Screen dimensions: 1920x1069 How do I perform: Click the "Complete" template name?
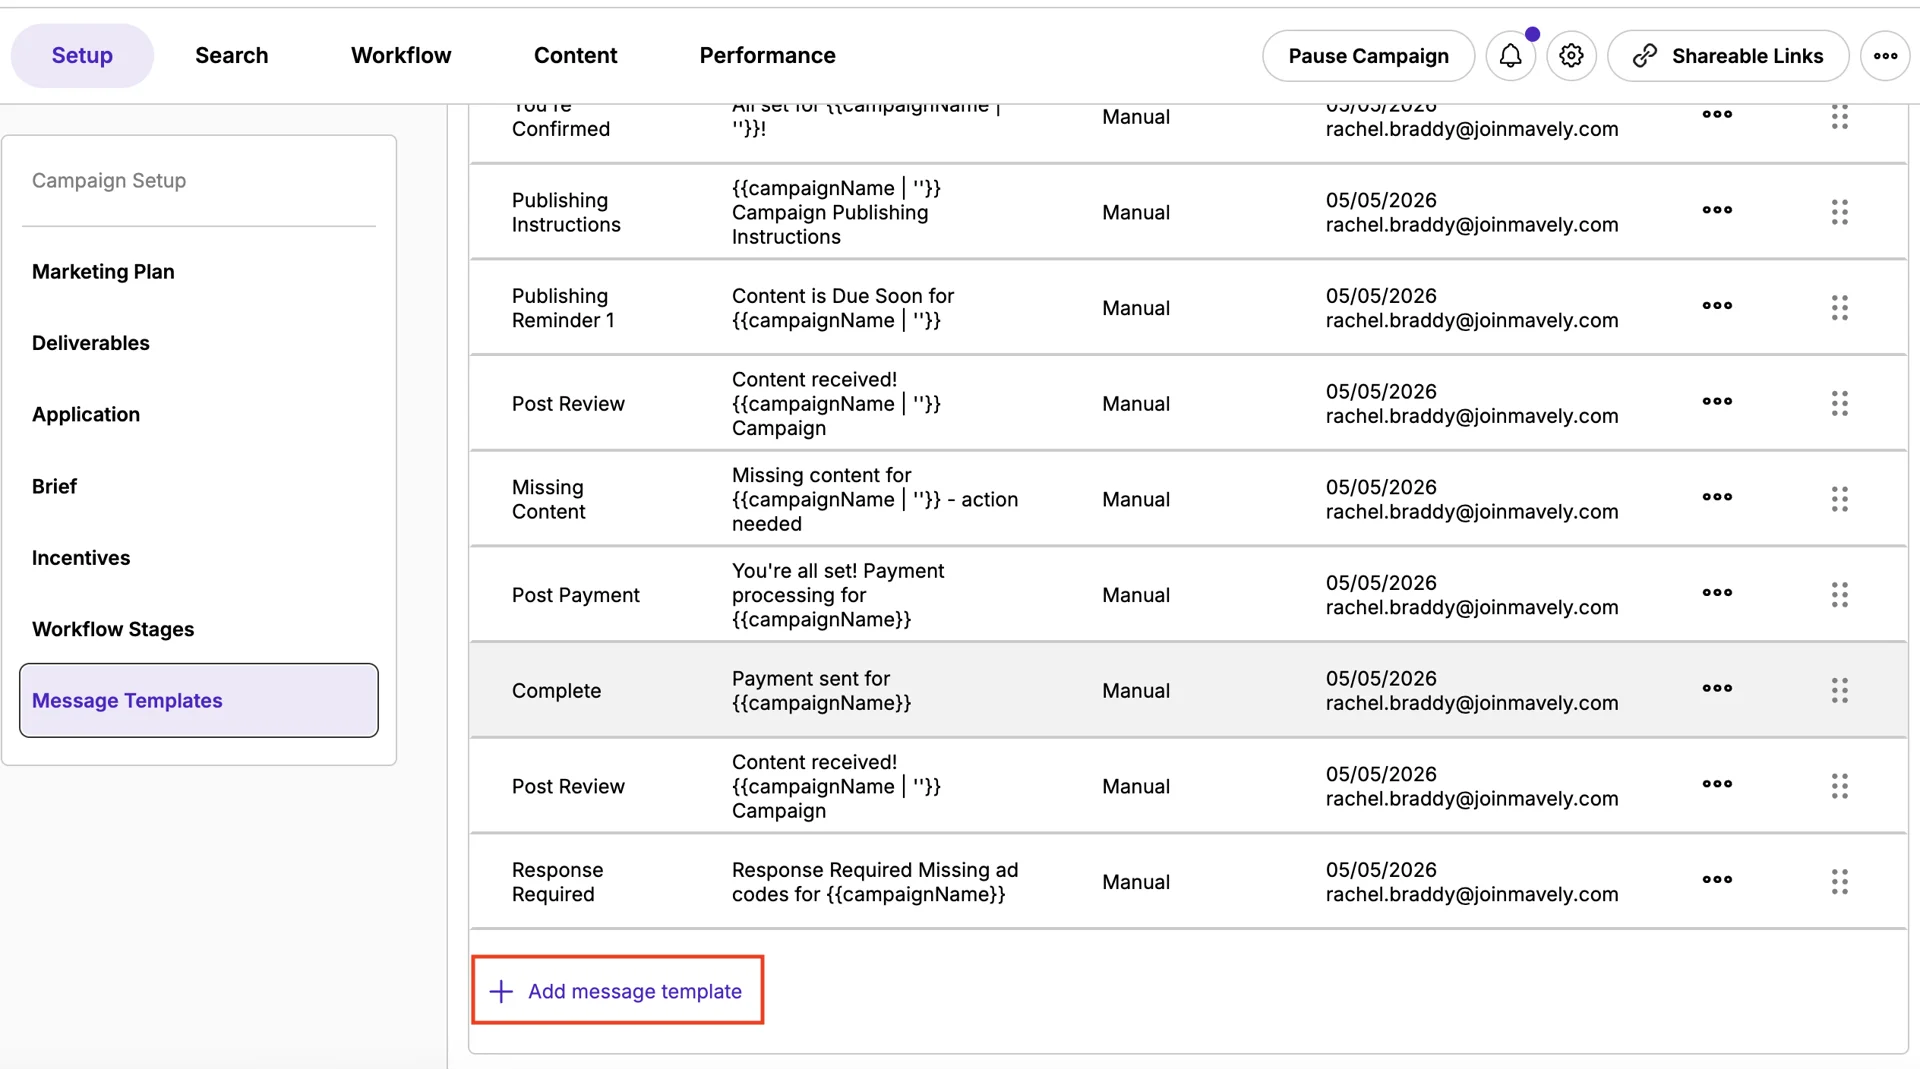[x=557, y=691]
